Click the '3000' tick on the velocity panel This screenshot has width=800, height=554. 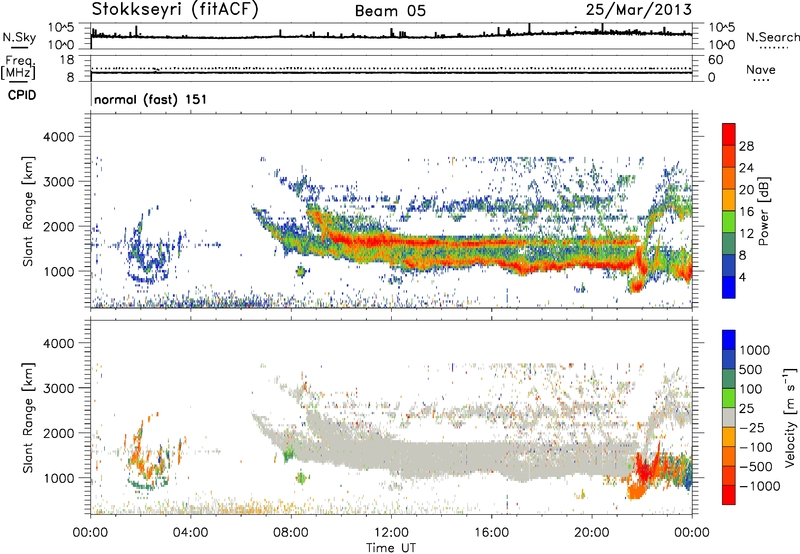click(x=58, y=388)
